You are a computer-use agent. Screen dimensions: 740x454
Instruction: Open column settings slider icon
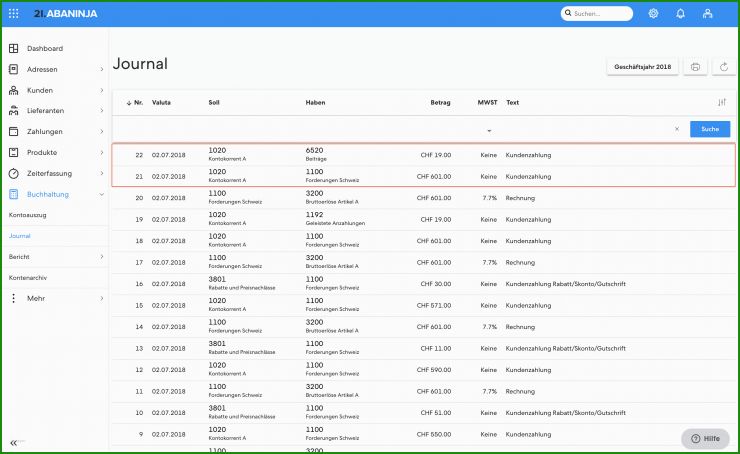point(722,102)
